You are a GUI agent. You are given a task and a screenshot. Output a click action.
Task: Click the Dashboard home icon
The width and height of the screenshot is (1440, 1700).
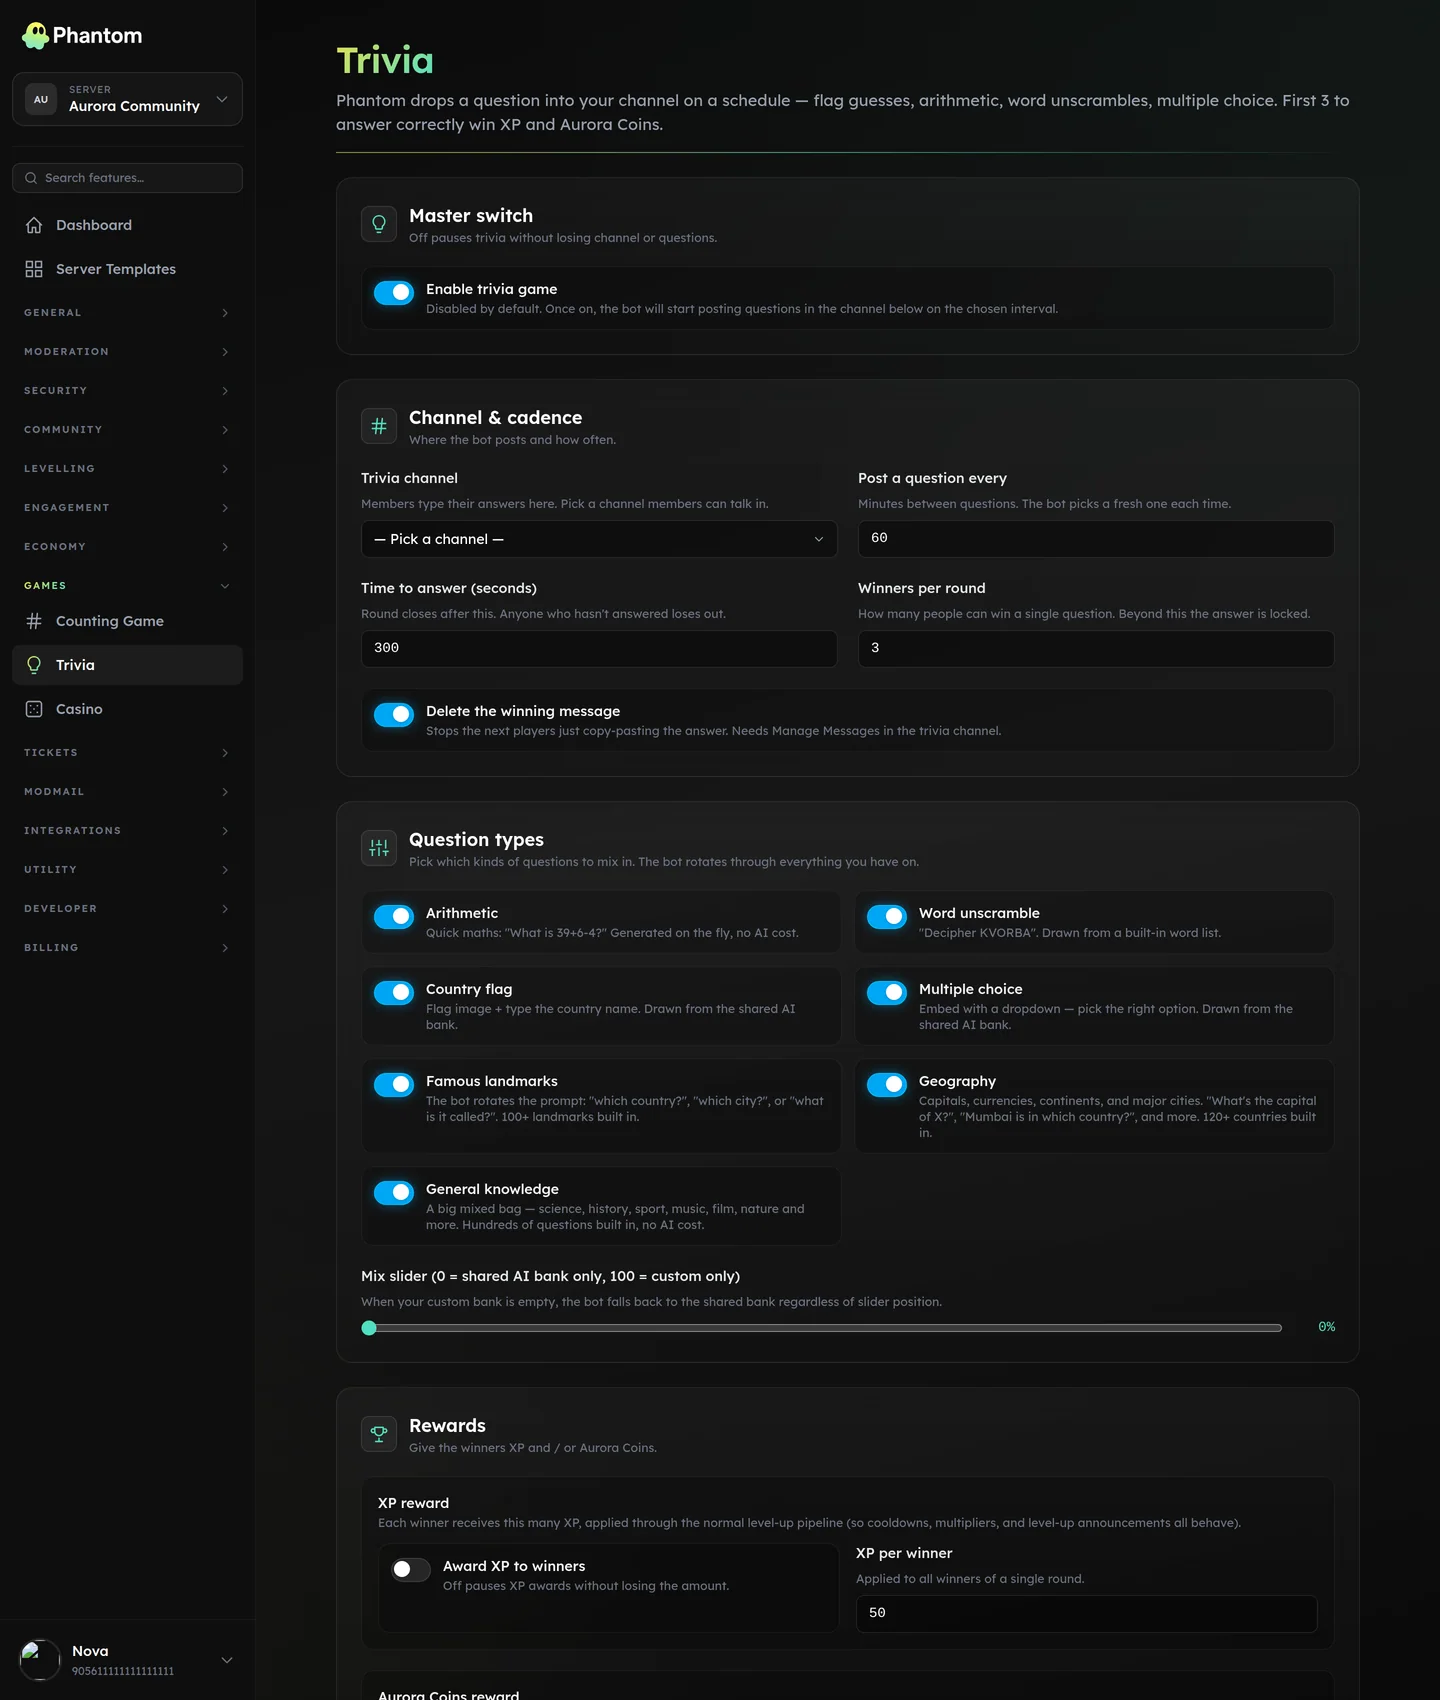(34, 225)
